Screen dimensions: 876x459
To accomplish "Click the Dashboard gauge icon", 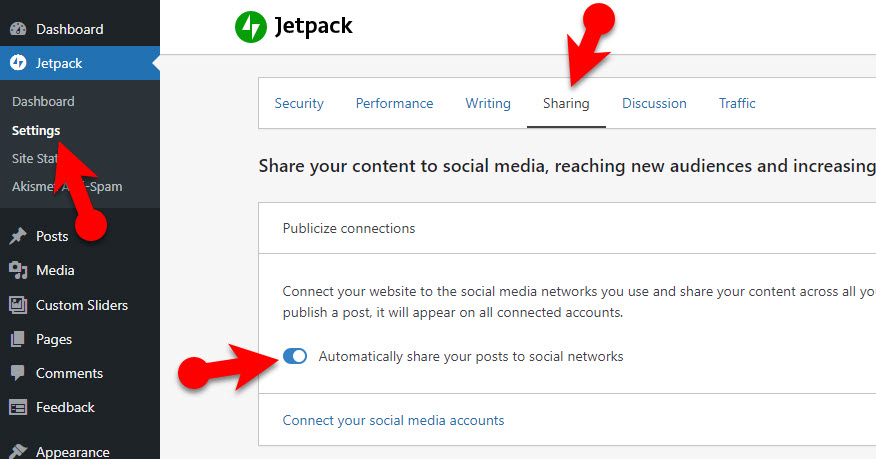I will [18, 29].
